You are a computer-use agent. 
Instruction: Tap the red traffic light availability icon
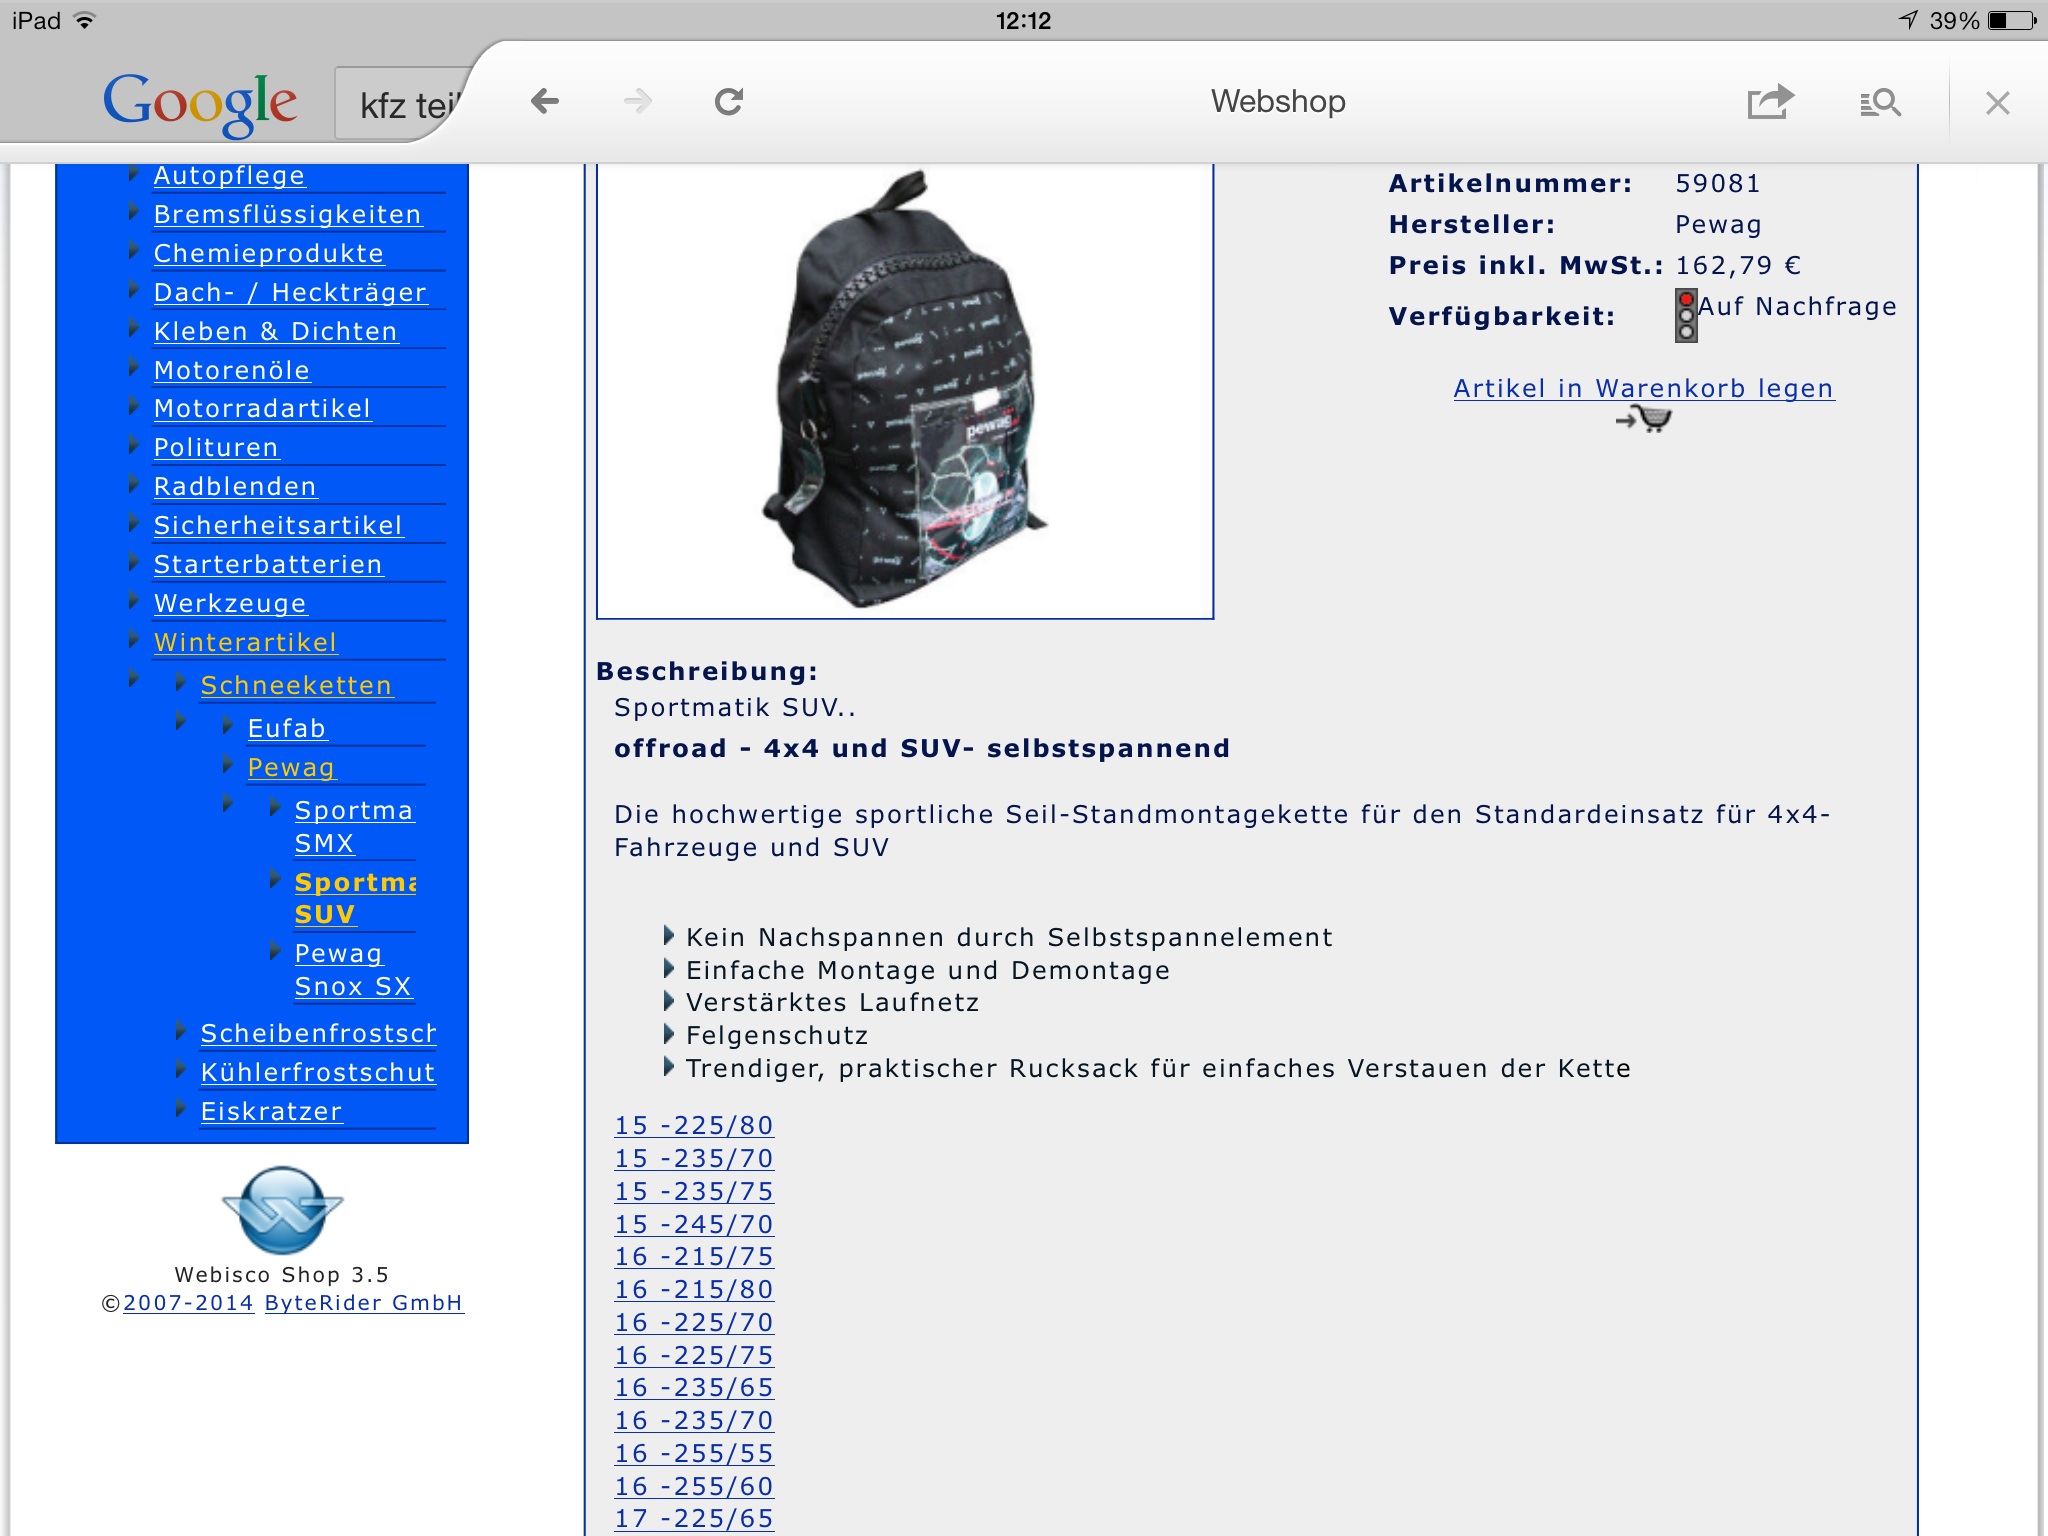point(1686,315)
